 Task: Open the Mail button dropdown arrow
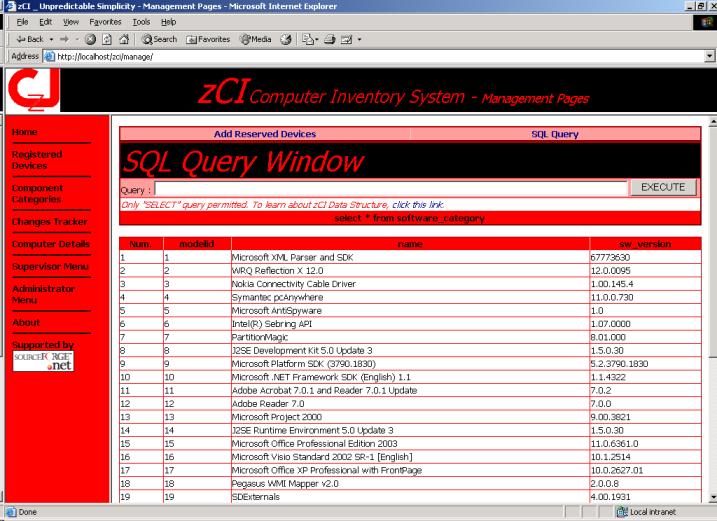point(316,39)
